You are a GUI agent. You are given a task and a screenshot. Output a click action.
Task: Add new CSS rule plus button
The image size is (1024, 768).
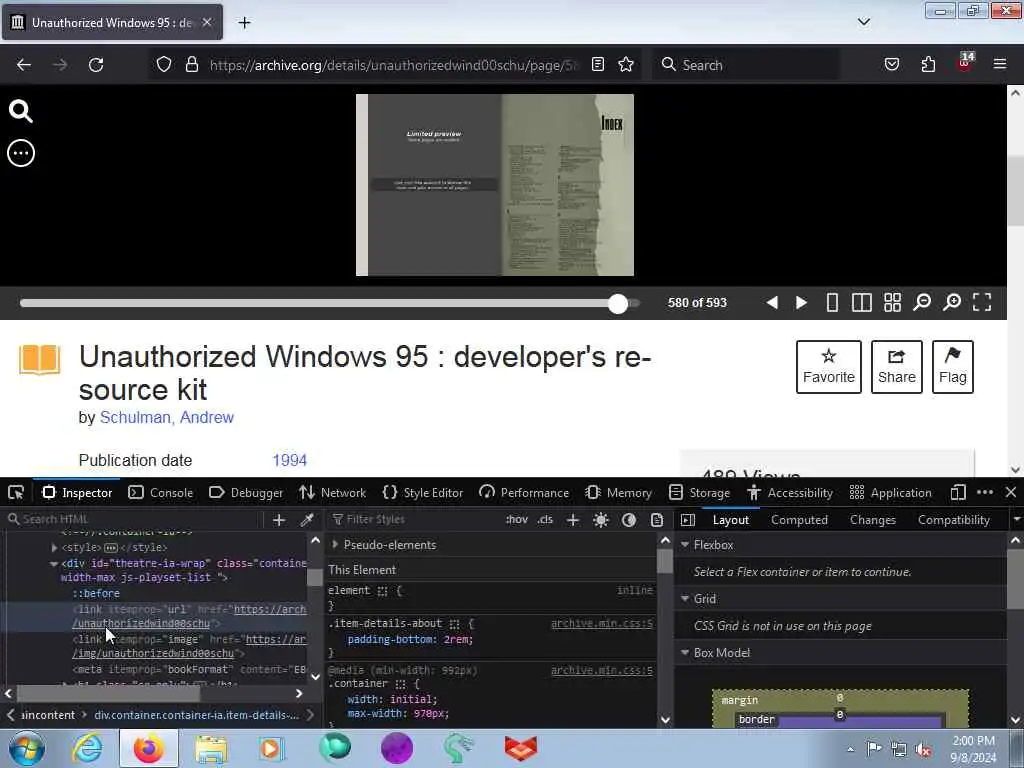(x=573, y=520)
